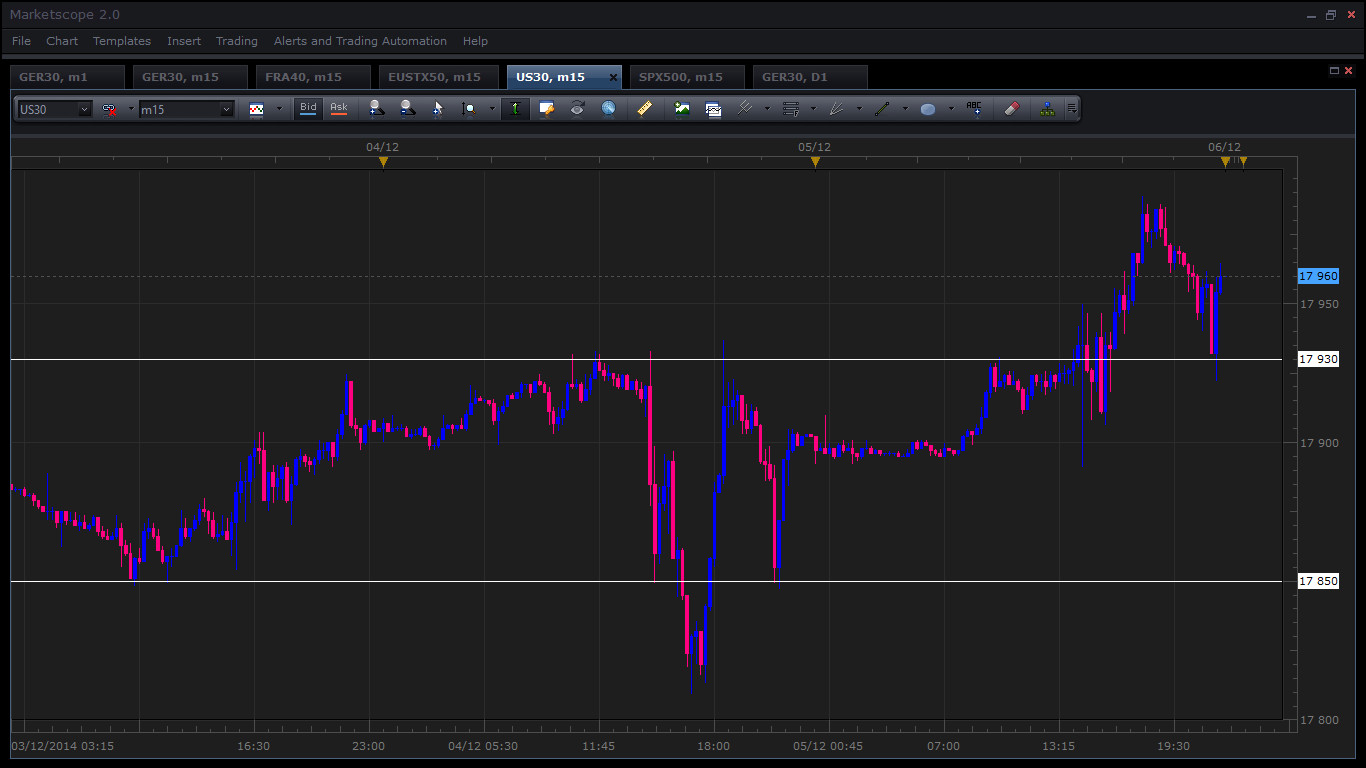This screenshot has width=1366, height=768.
Task: Click the current price 17 960 label
Action: [1318, 276]
